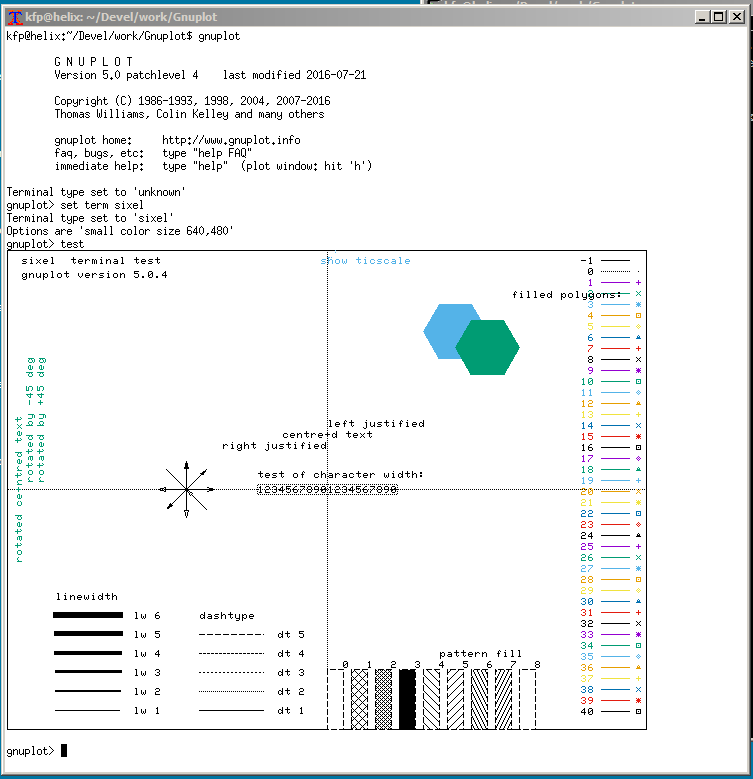
Task: Click 'gnuplot version 5.0.4' in the plot
Action: click(94, 275)
